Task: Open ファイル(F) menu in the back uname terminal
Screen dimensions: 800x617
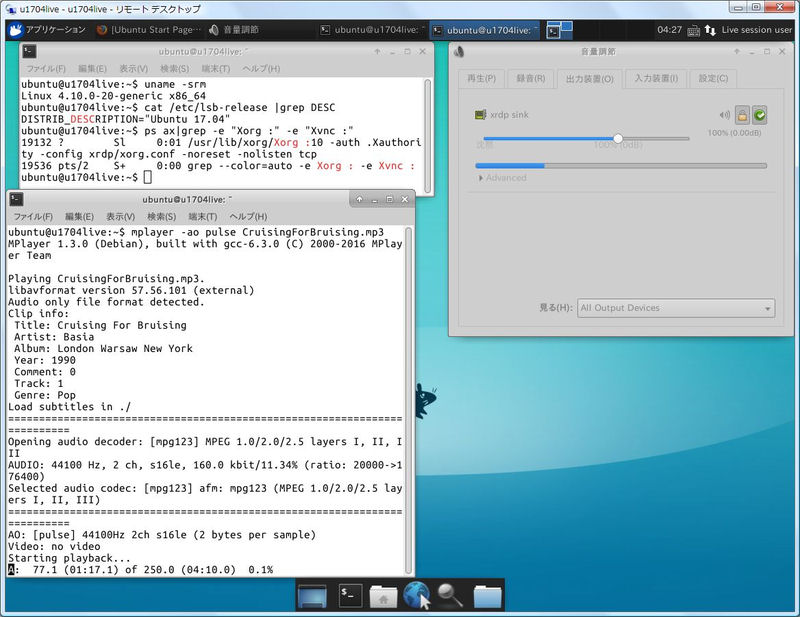Action: tap(46, 68)
